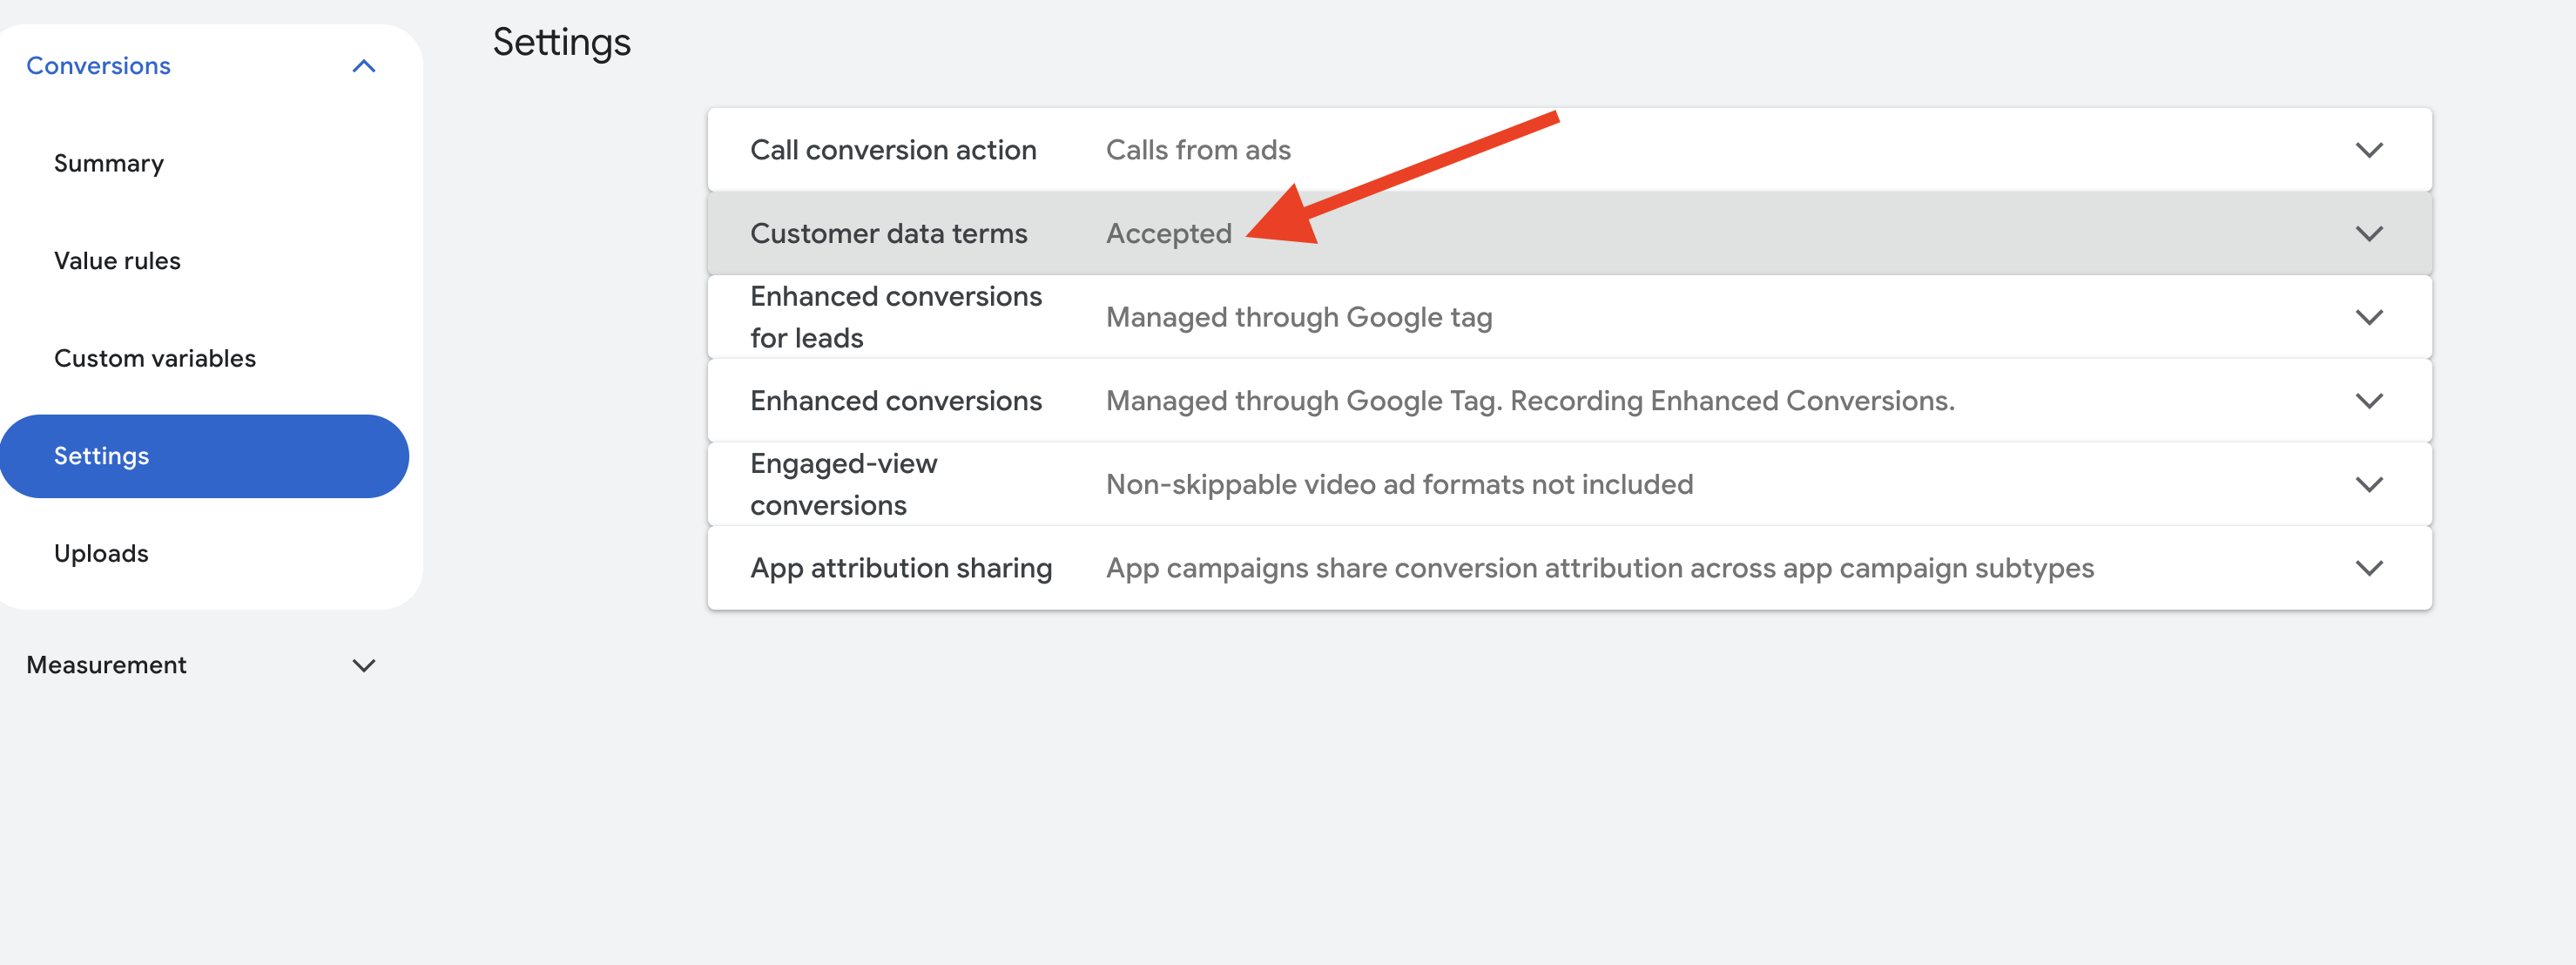Expand App attribution sharing chevron
Viewport: 2576px width, 965px height.
(2368, 568)
